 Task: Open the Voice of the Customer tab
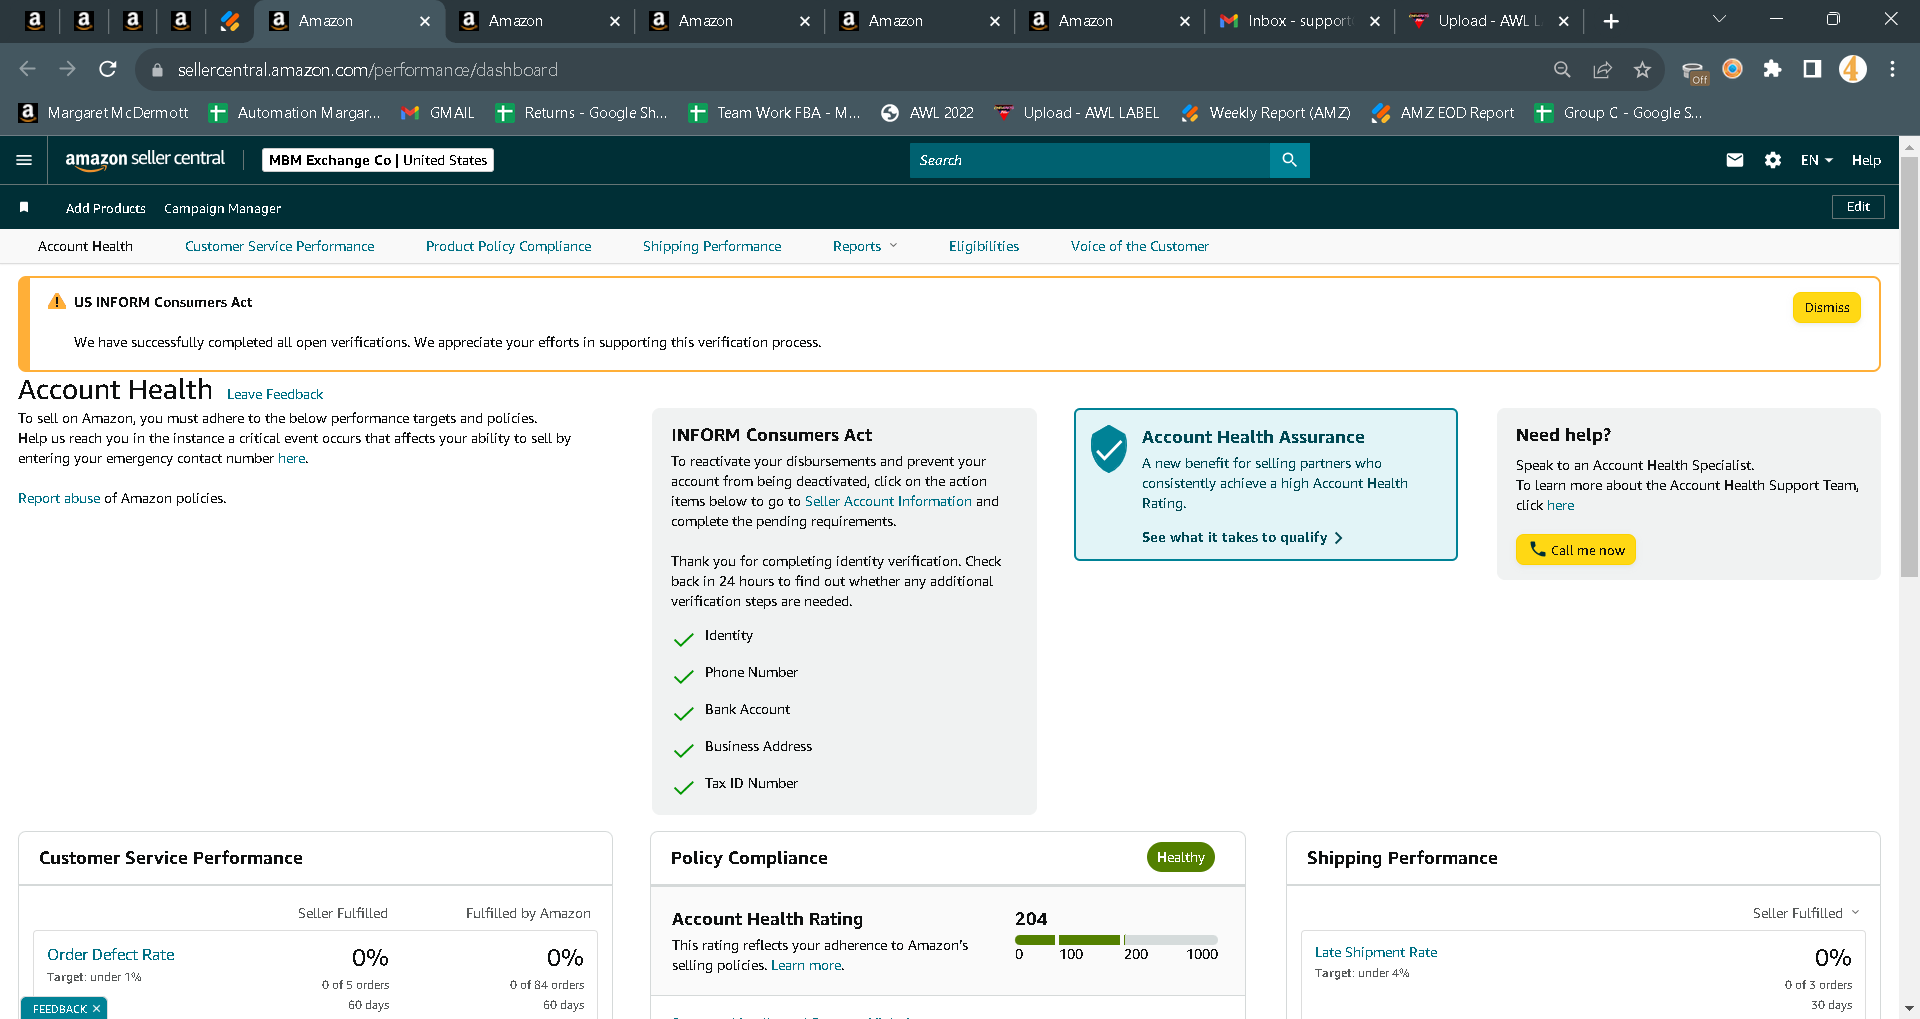click(x=1139, y=246)
